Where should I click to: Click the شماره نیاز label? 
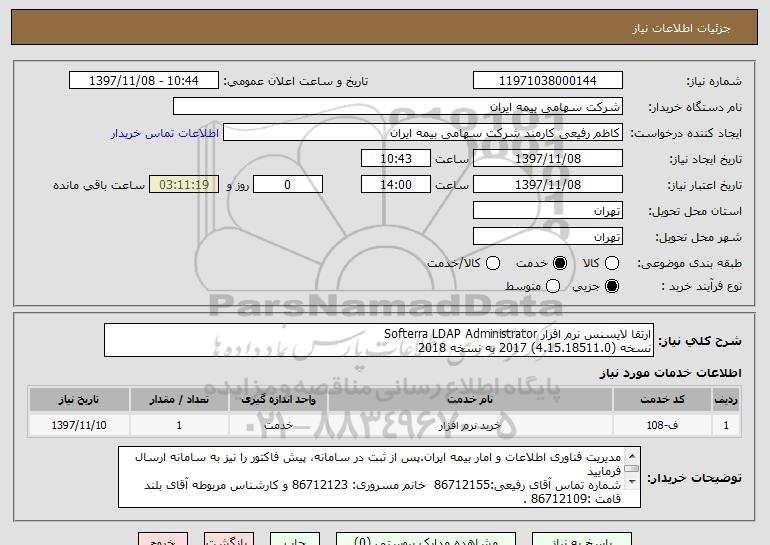[x=714, y=81]
